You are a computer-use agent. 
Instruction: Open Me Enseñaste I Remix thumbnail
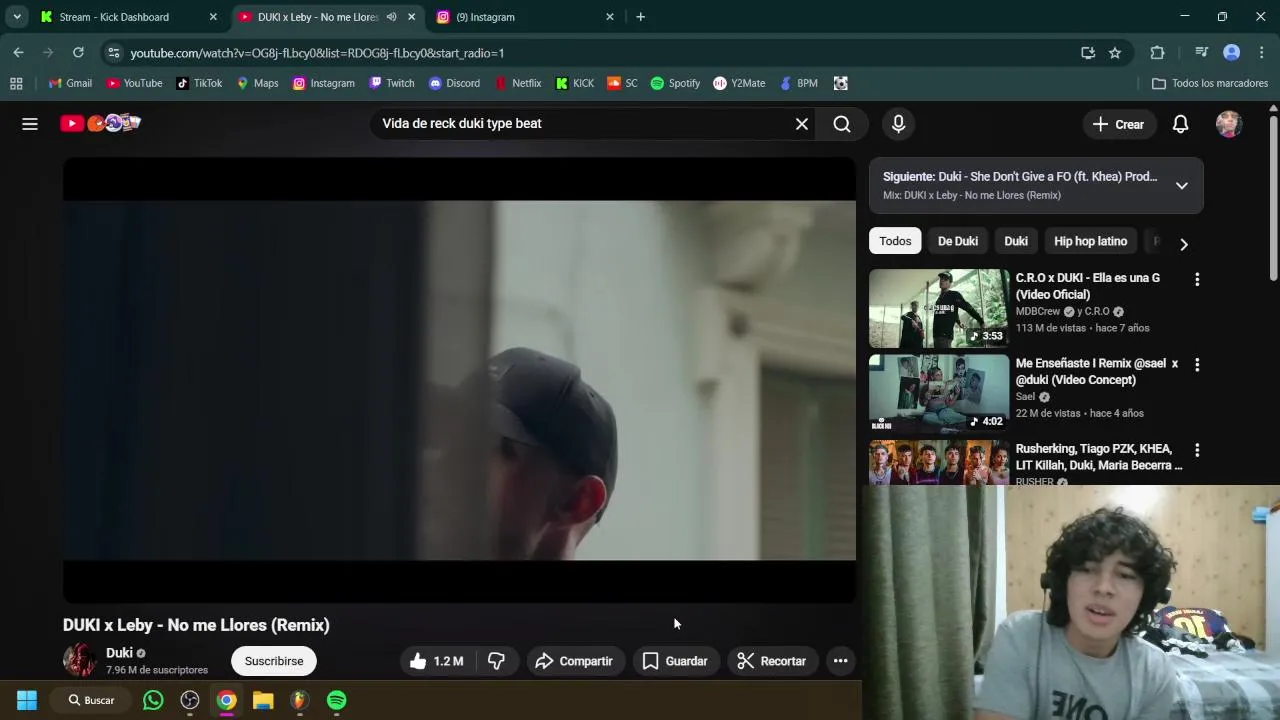pyautogui.click(x=939, y=393)
